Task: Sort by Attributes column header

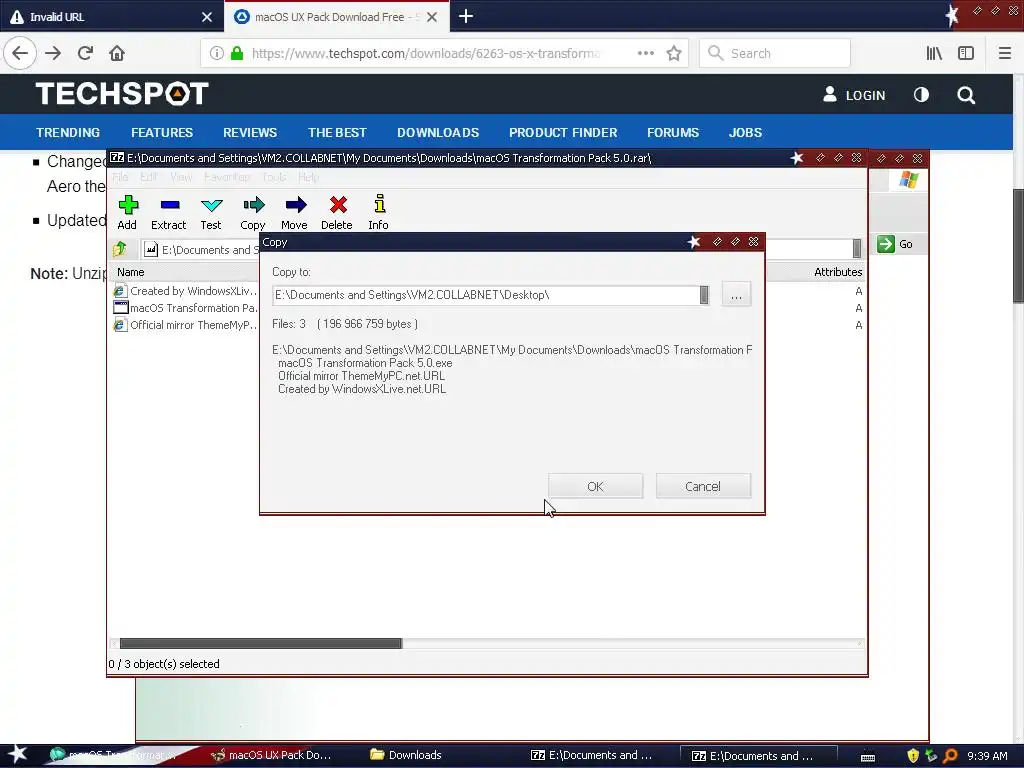Action: click(x=838, y=272)
